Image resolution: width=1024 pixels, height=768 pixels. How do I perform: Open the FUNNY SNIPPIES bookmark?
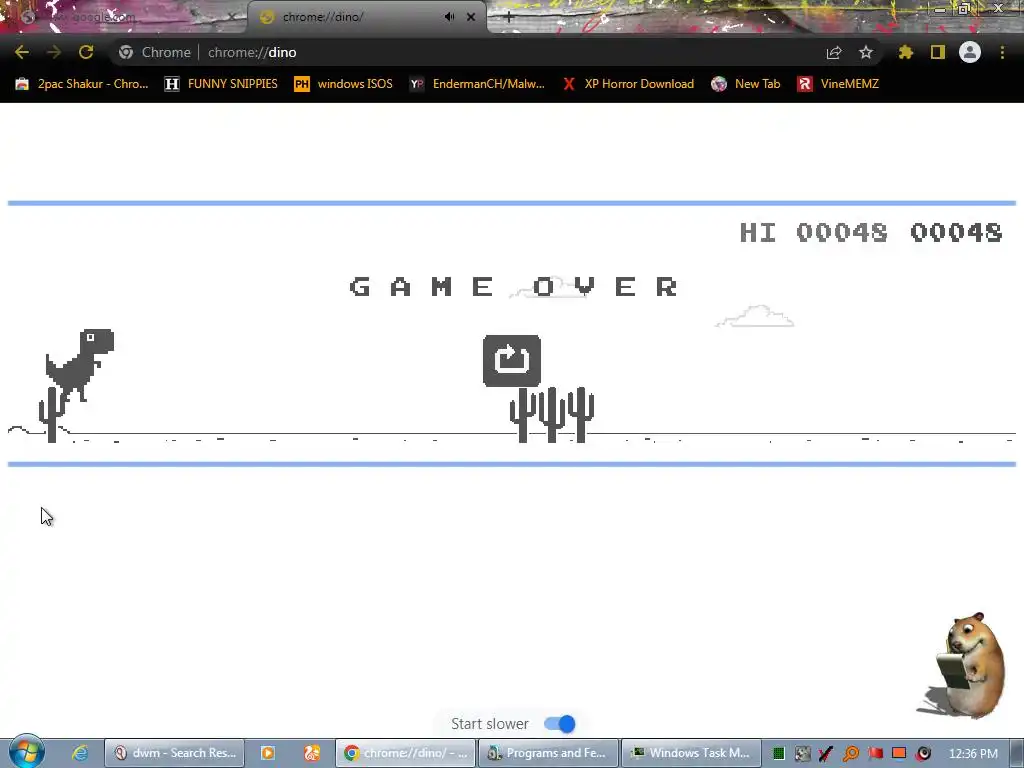(x=221, y=84)
